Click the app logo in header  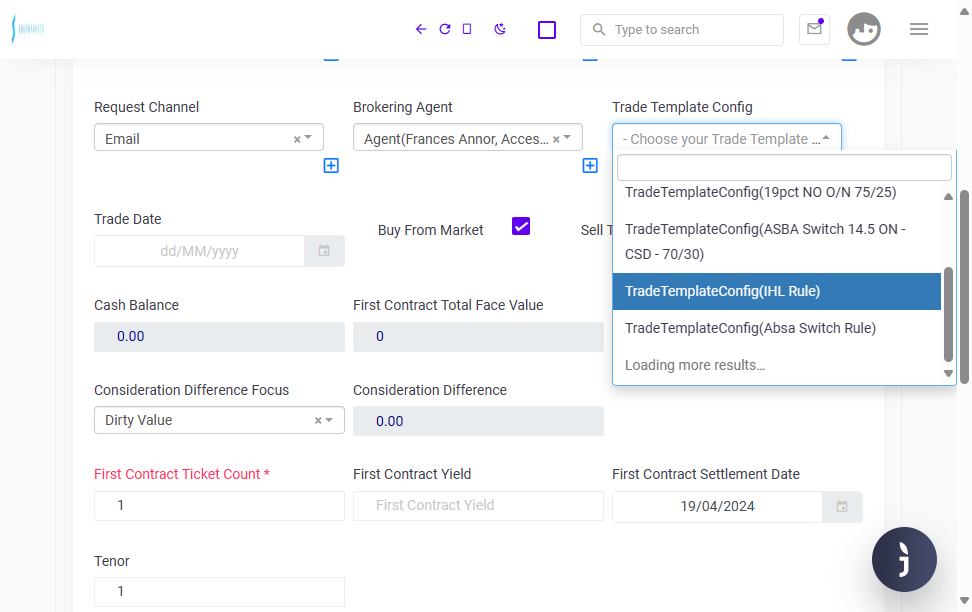click(x=28, y=29)
